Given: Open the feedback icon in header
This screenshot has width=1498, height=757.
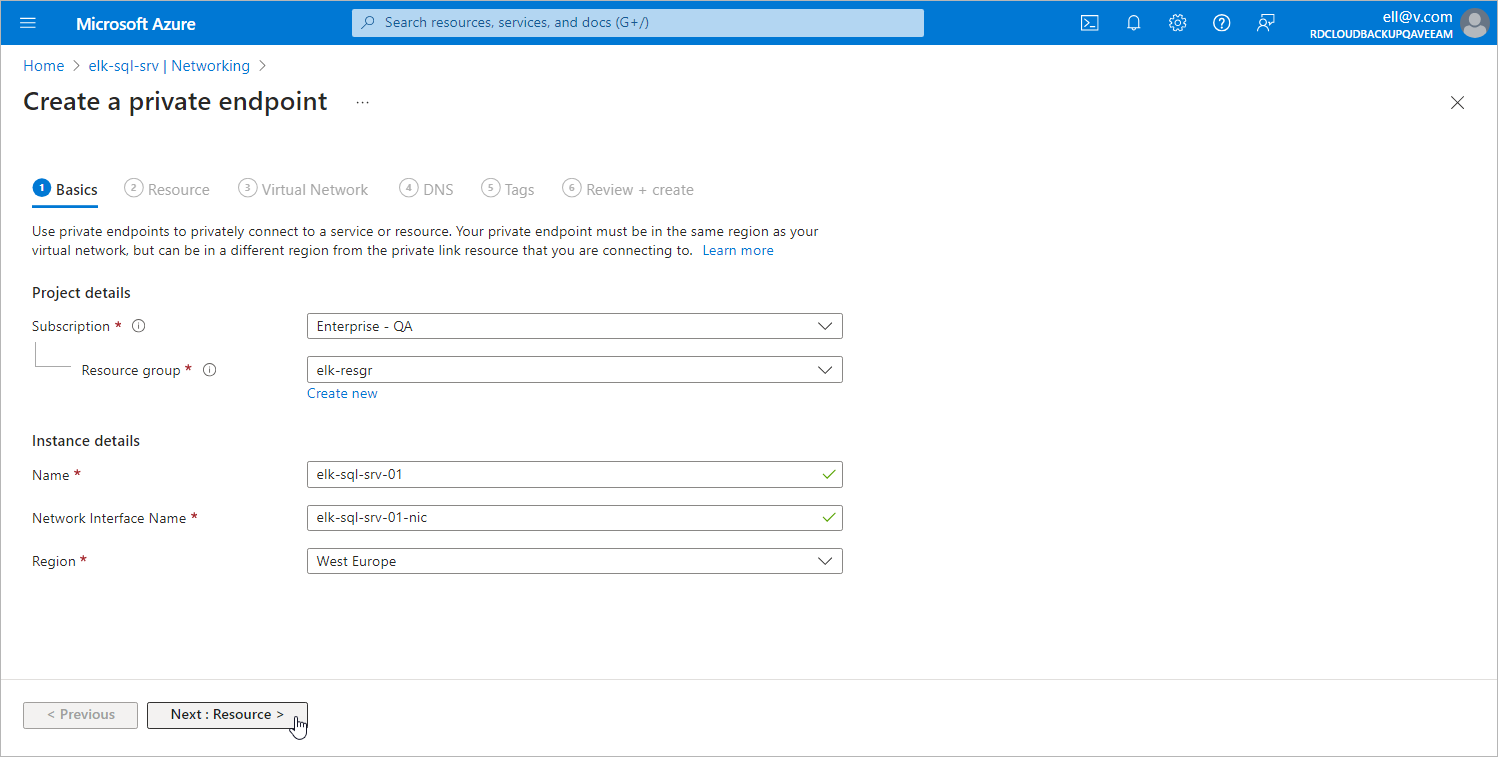Looking at the screenshot, I should click(x=1266, y=23).
